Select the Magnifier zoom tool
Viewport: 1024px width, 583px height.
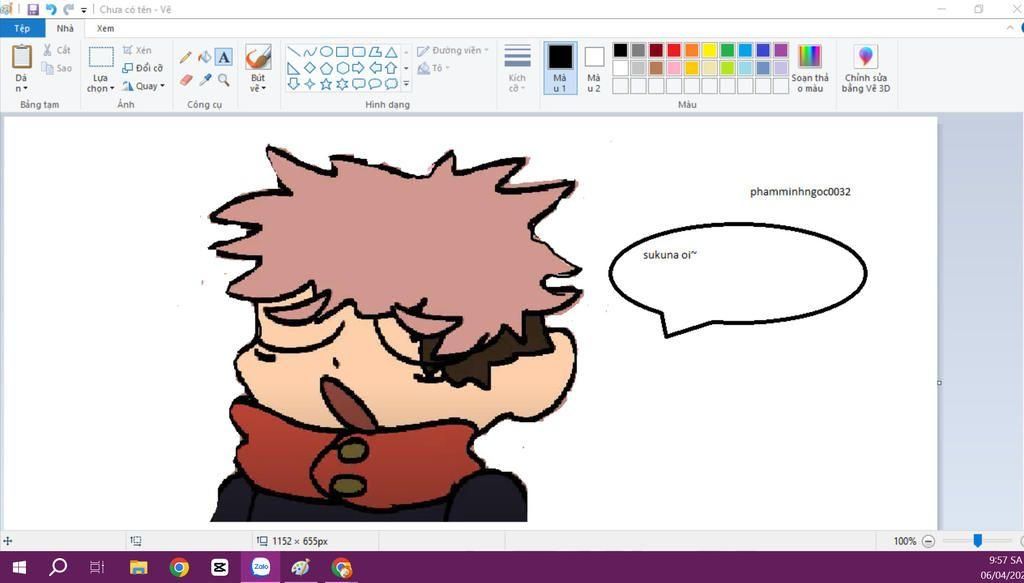point(223,80)
